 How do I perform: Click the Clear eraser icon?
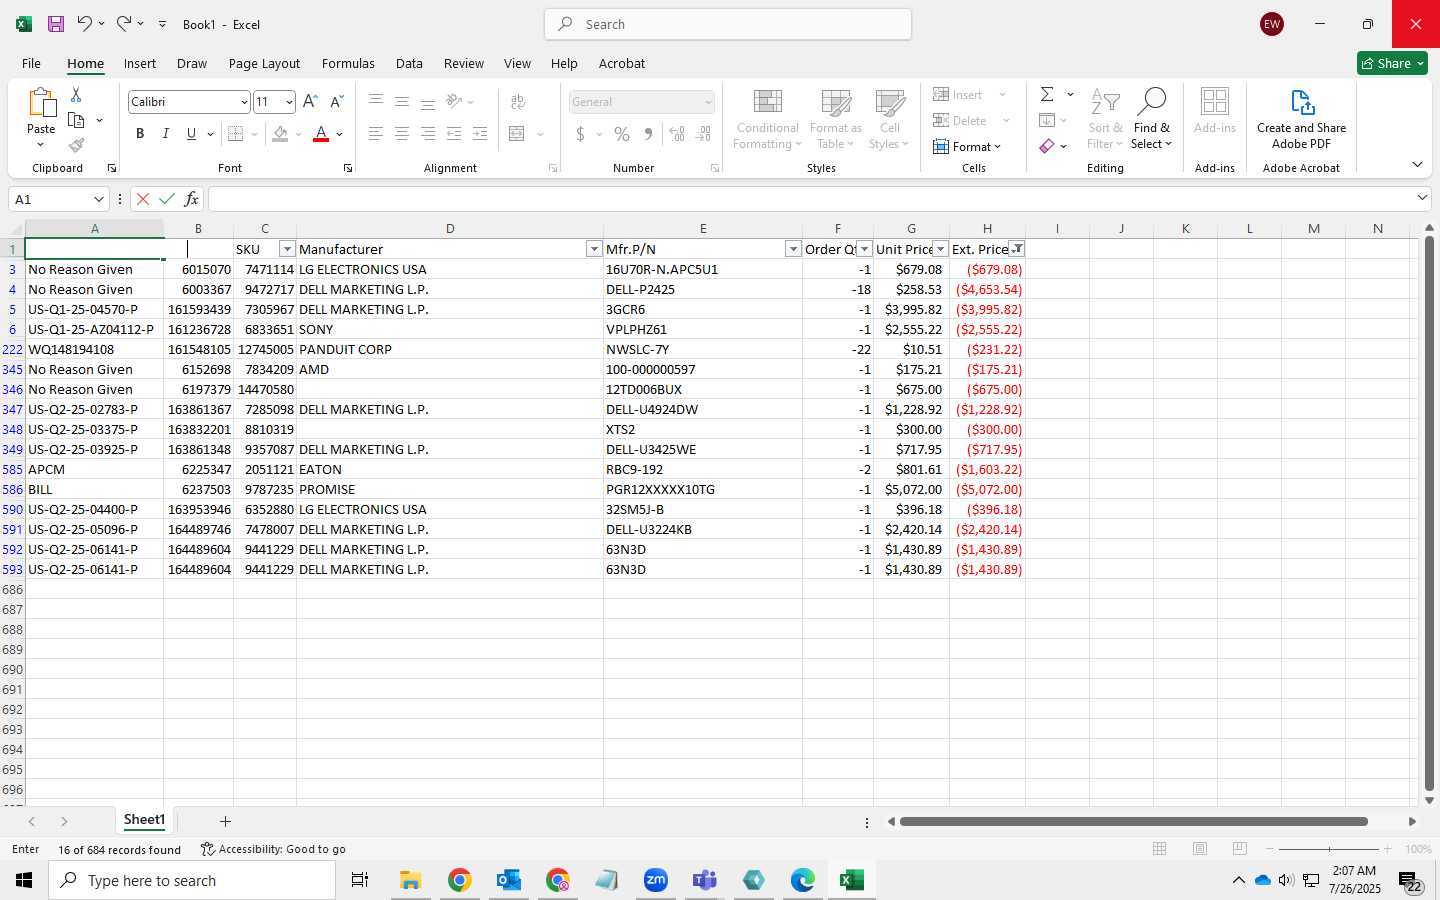point(1047,146)
